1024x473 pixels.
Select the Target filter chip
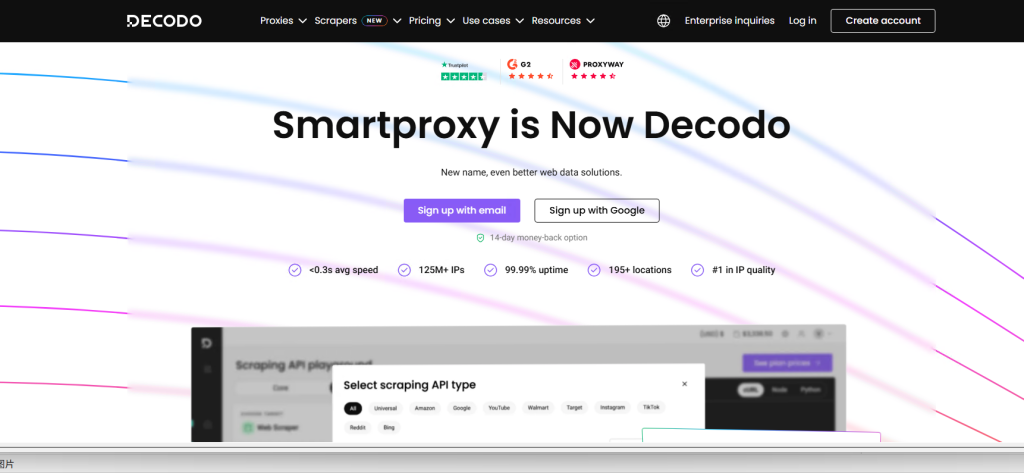tap(574, 407)
